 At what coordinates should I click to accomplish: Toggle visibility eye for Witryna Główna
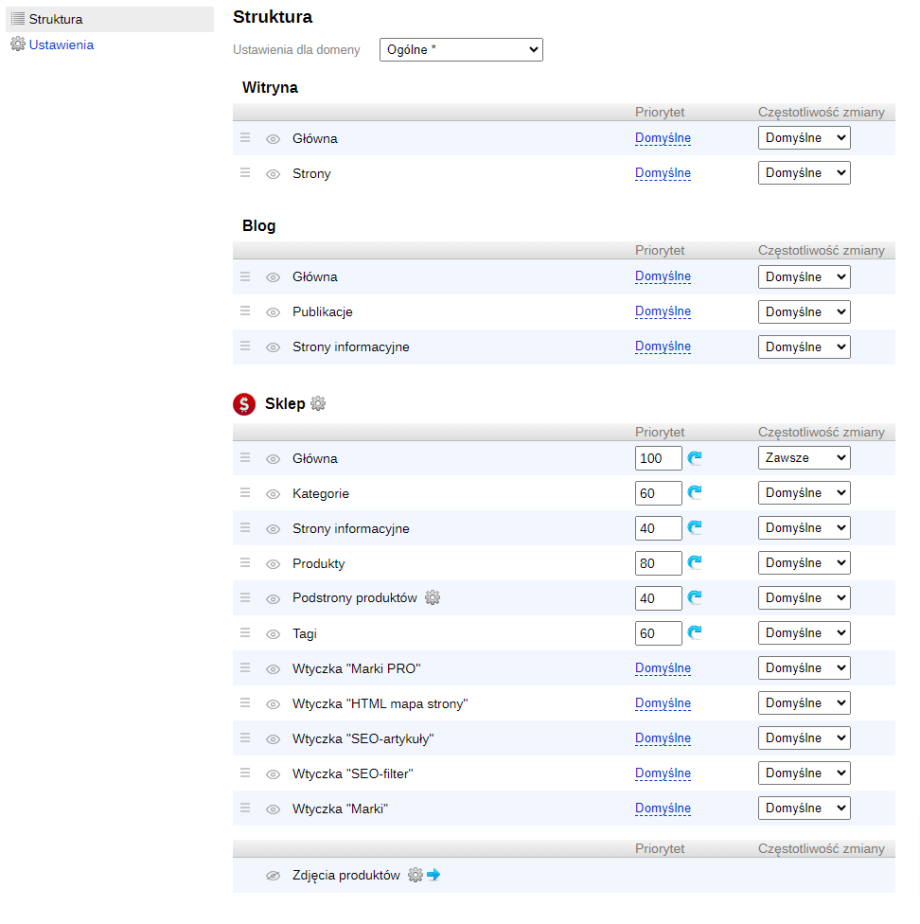point(273,139)
